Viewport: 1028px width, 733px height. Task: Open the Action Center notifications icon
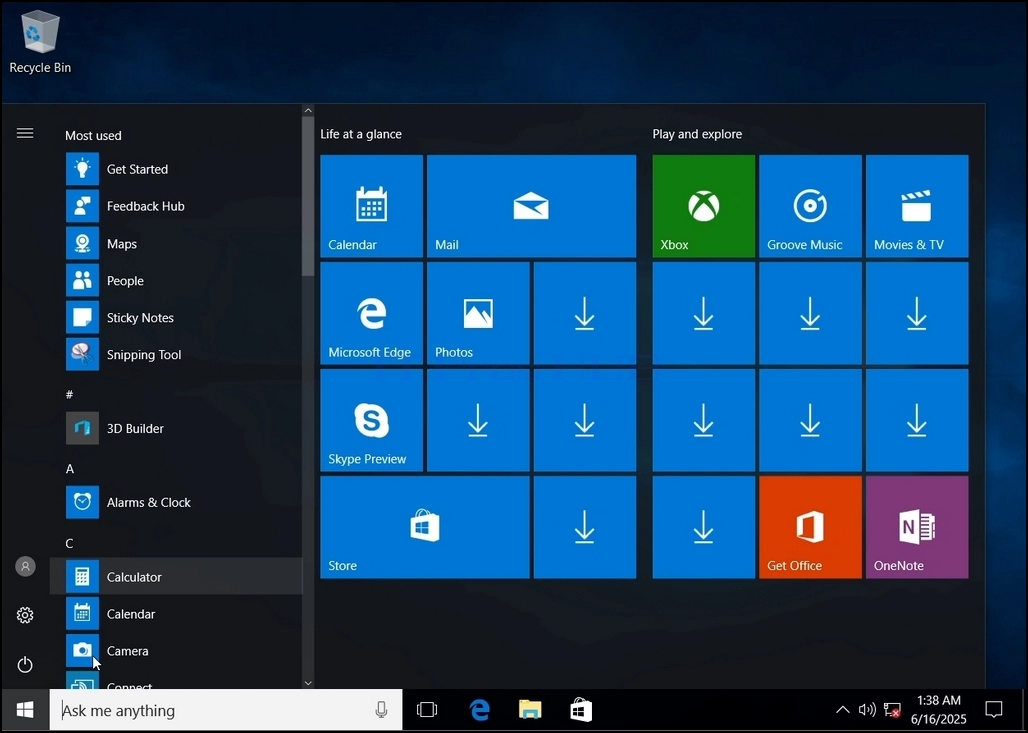[x=994, y=710]
